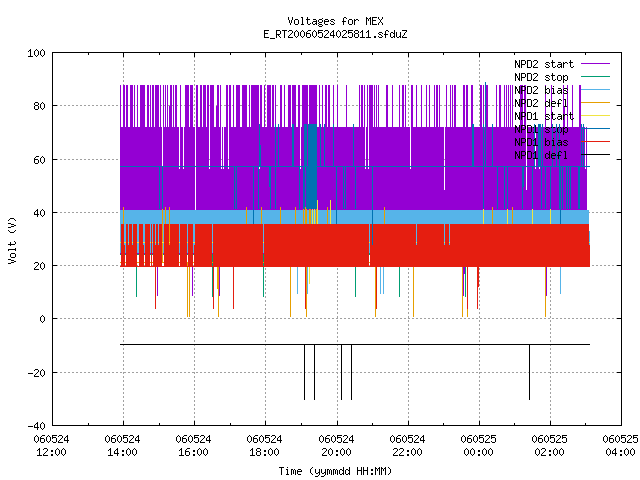Click the x-axis time label '22:00'
640x480 pixels.
point(407,453)
